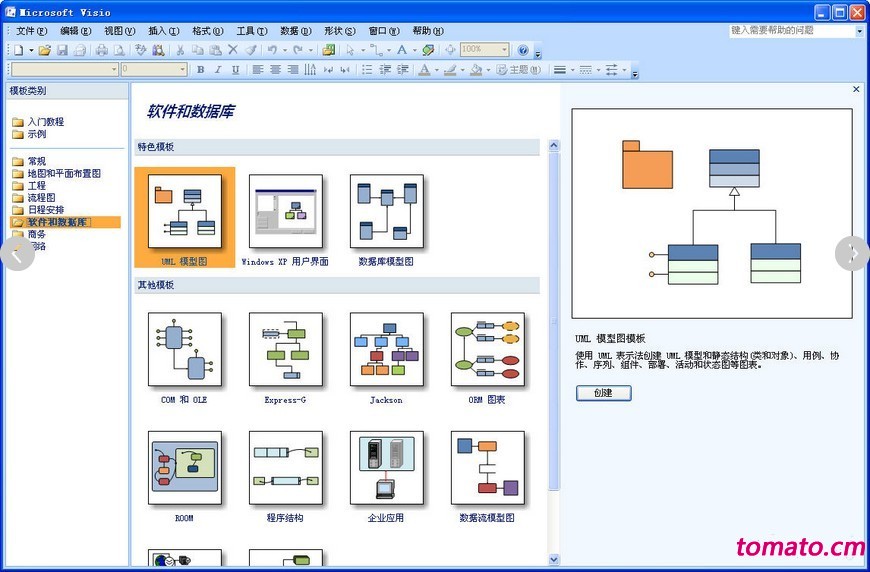Click the 主题 toolbar button
The height and width of the screenshot is (572, 870).
point(518,70)
